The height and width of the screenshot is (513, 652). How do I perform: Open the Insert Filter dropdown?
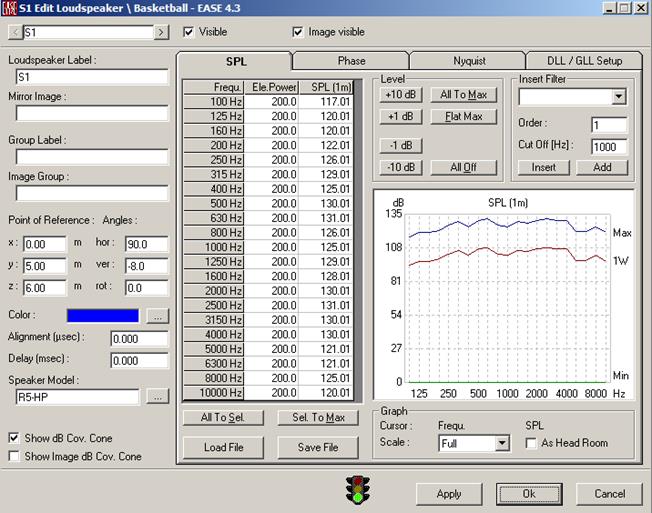(x=618, y=97)
